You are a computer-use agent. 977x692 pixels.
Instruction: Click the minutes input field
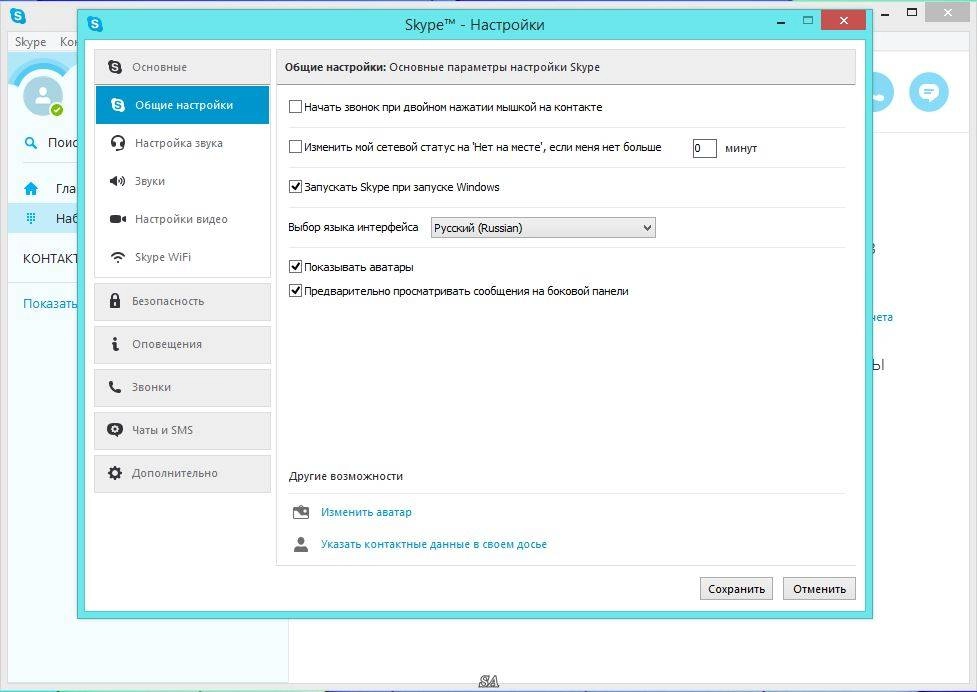[704, 148]
